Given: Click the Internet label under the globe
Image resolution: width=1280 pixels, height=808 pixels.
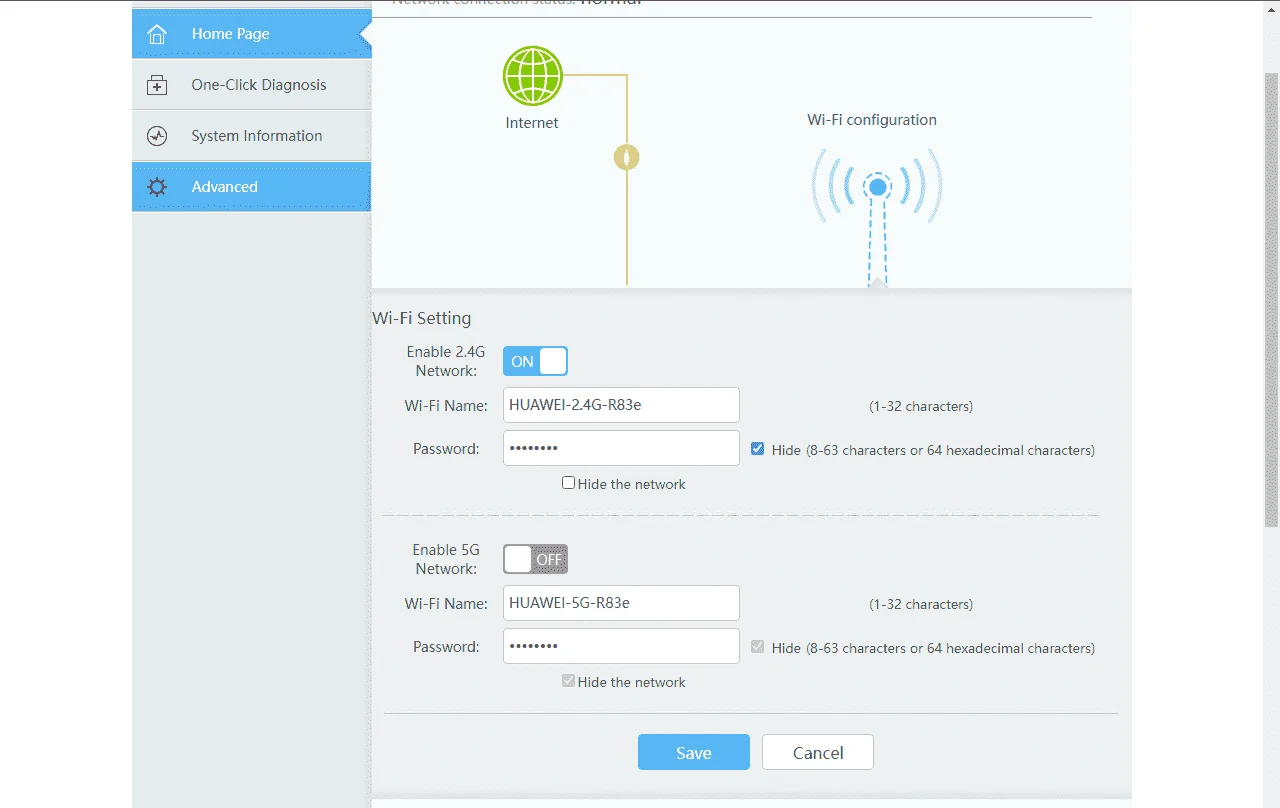Looking at the screenshot, I should click(x=532, y=123).
